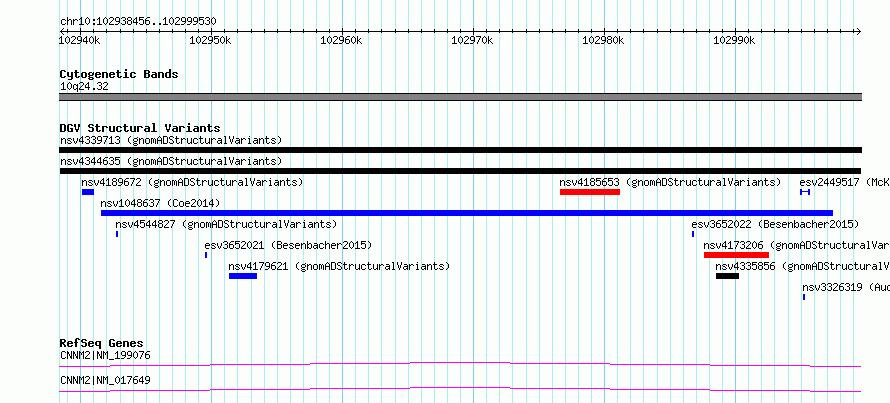The height and width of the screenshot is (403, 890).
Task: Open esv2449517 variant label
Action: (x=845, y=182)
